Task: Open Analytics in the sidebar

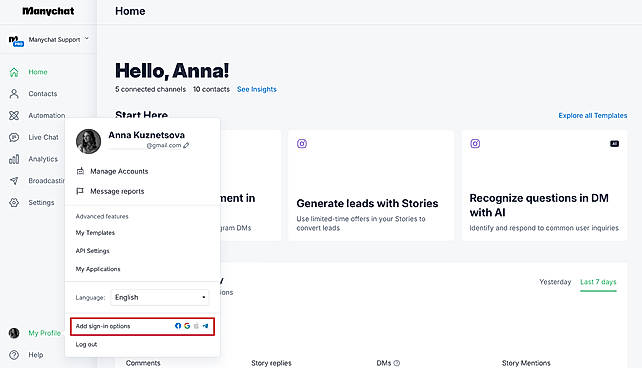Action: pos(43,159)
